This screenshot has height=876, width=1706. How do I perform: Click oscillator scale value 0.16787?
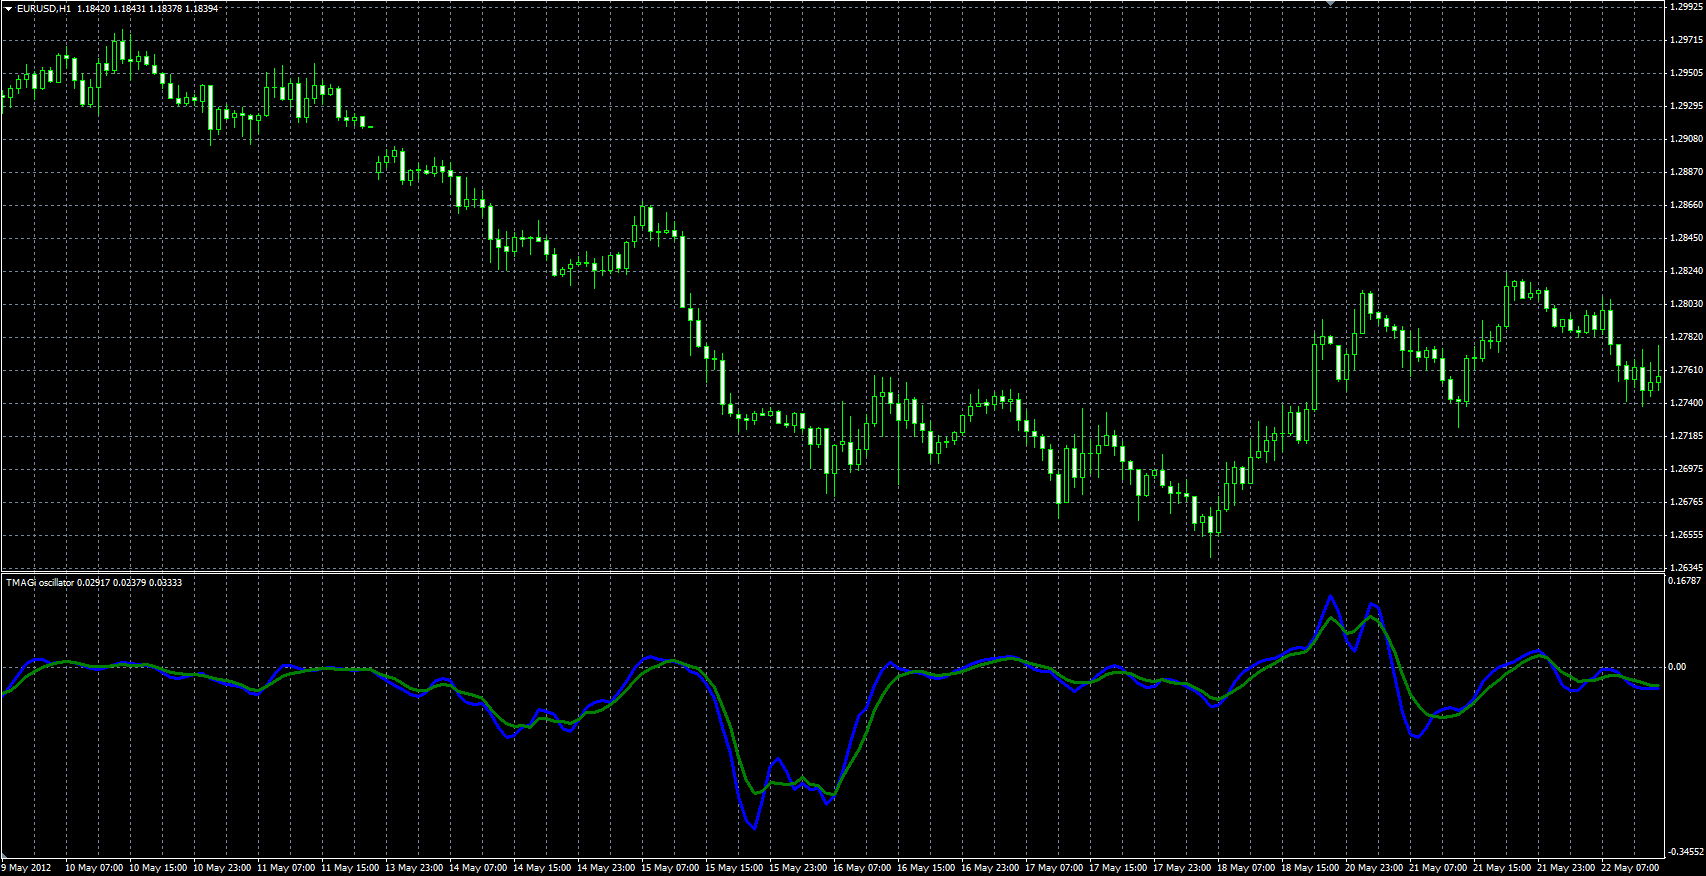(1685, 581)
